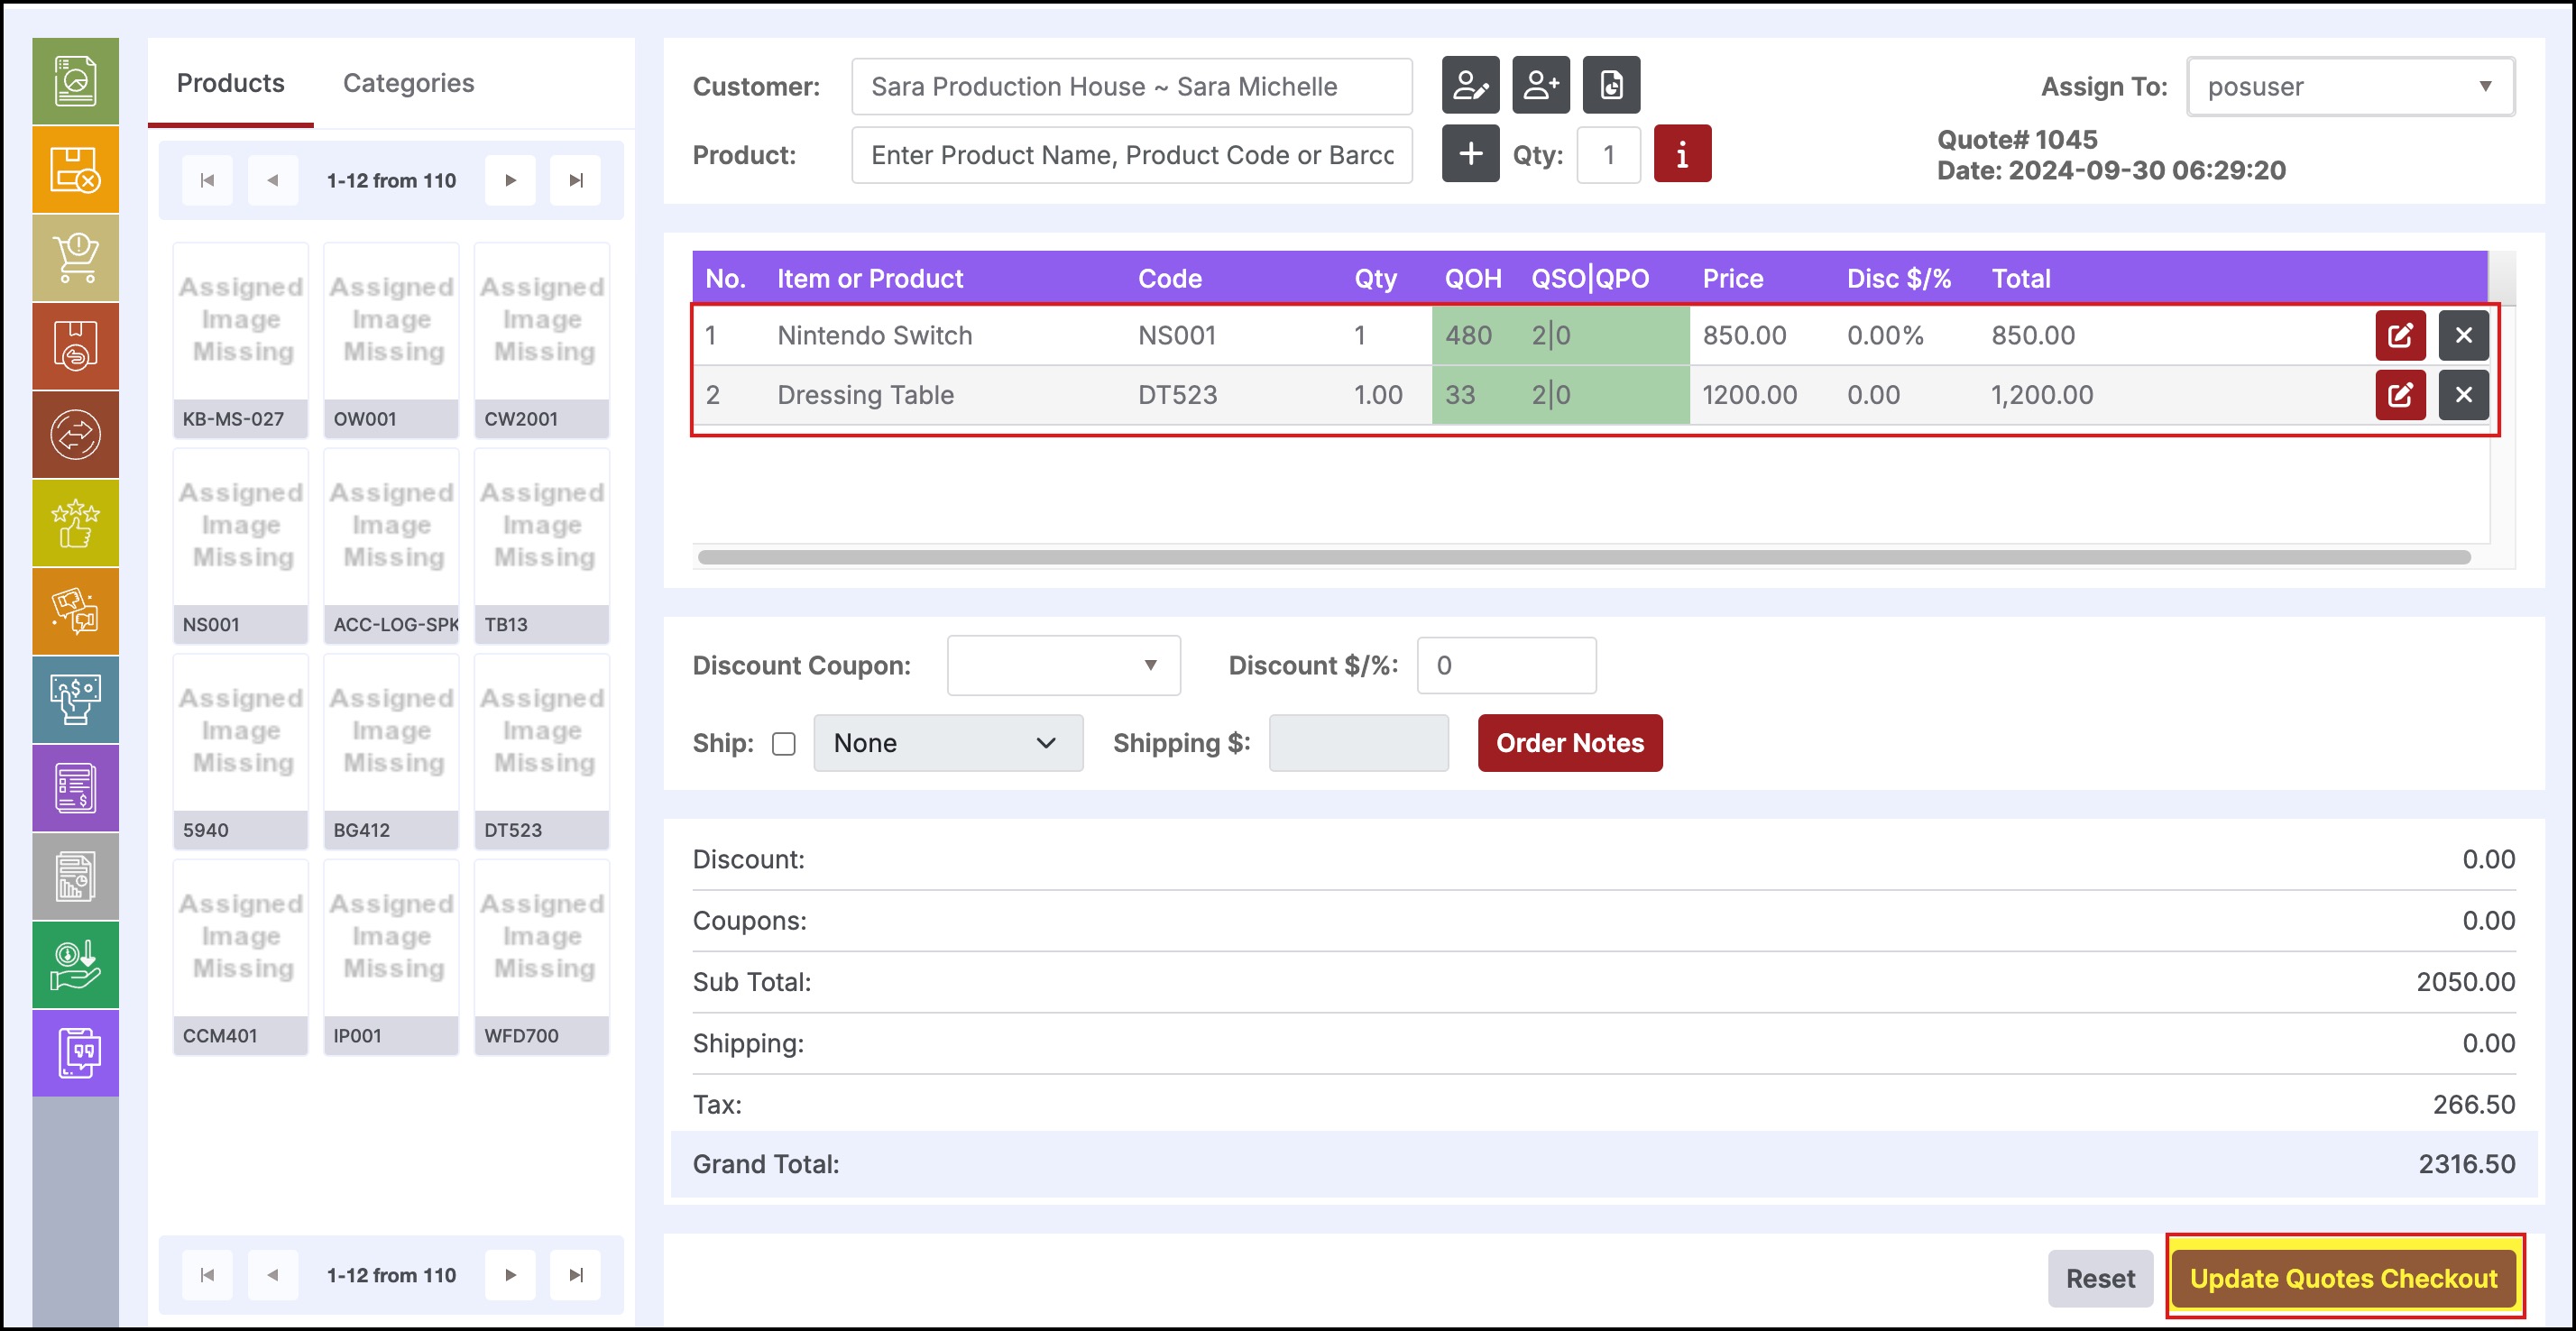
Task: Open the cash payment hand sidebar icon
Action: pos(75,699)
